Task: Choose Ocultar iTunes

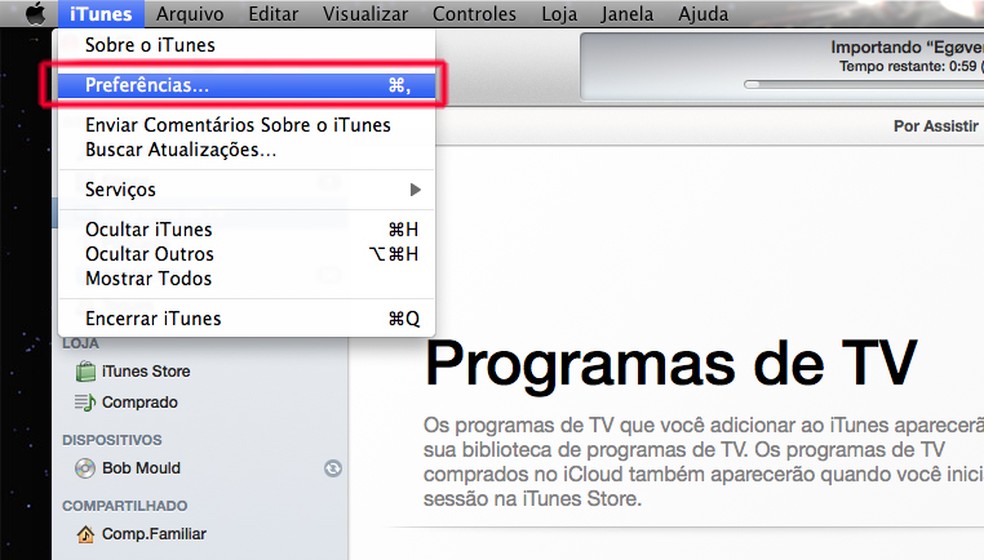Action: coord(246,230)
